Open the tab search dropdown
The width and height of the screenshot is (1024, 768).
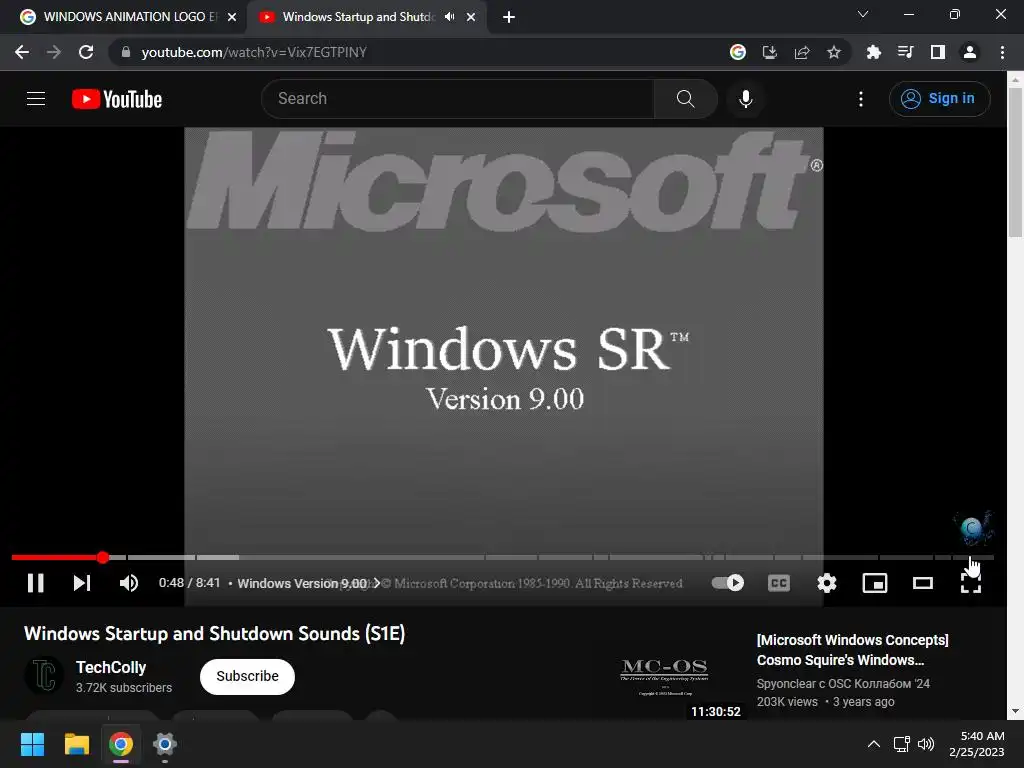[x=863, y=14]
